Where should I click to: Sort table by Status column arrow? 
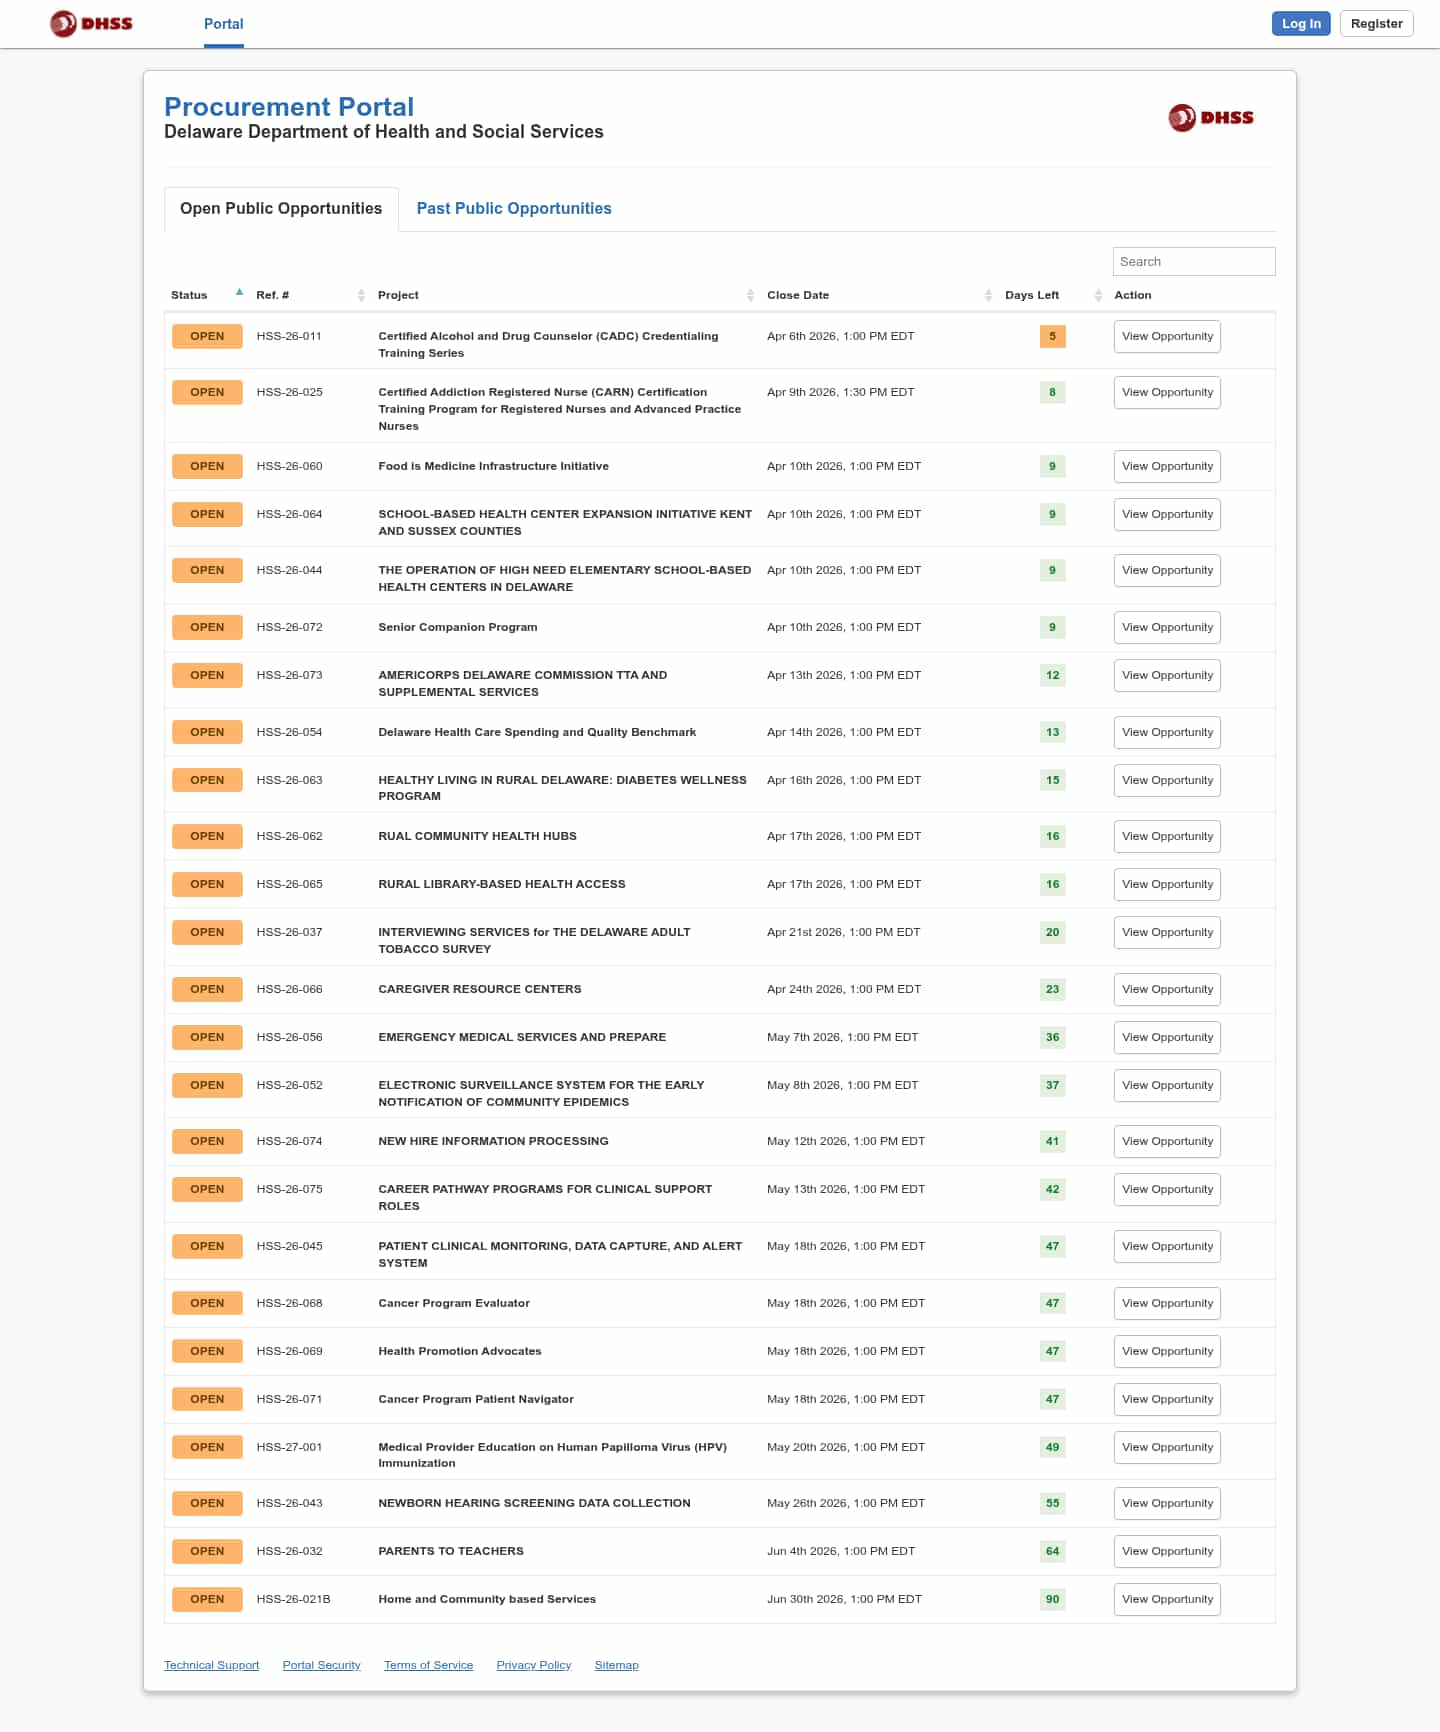click(239, 293)
